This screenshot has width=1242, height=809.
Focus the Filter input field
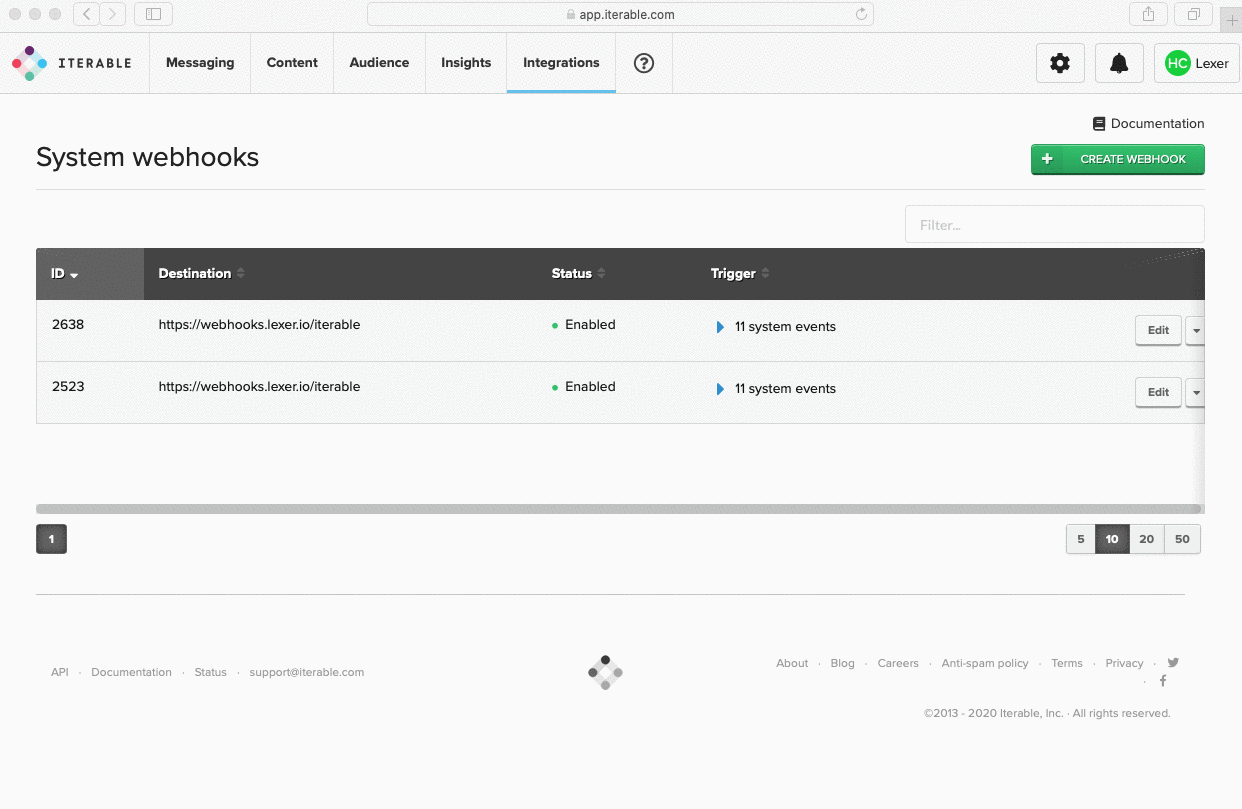point(1055,224)
